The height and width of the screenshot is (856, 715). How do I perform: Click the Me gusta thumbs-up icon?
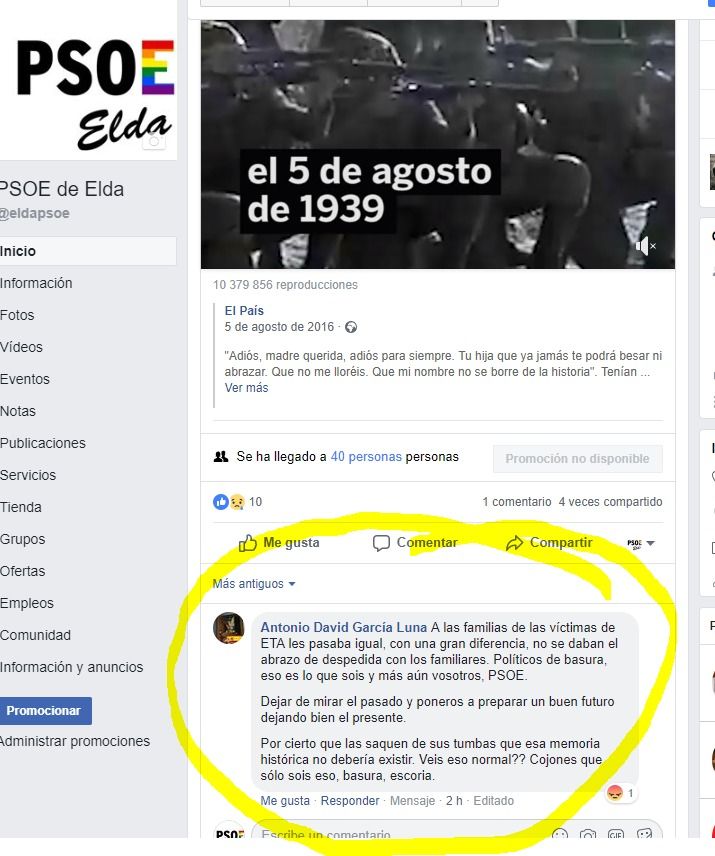point(247,543)
